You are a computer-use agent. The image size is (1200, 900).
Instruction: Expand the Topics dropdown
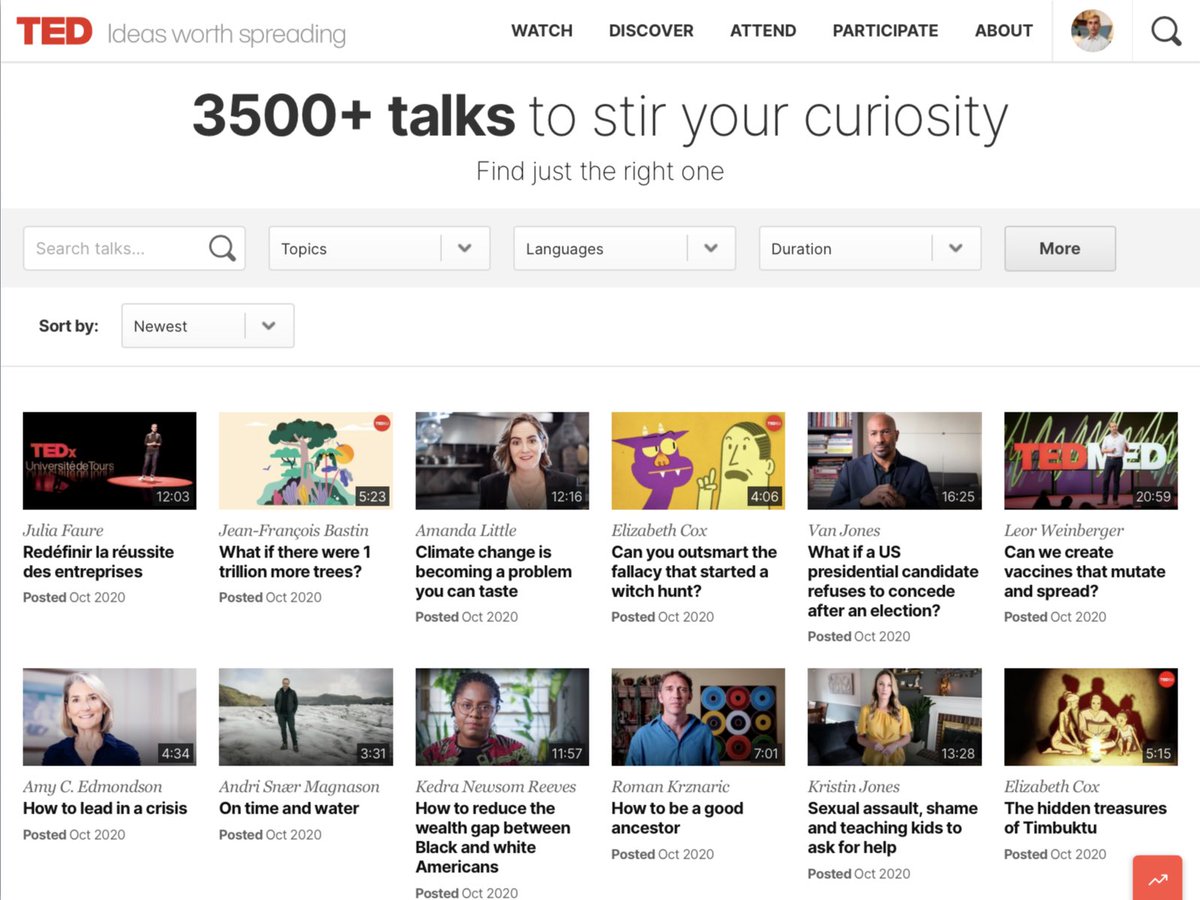[x=379, y=248]
